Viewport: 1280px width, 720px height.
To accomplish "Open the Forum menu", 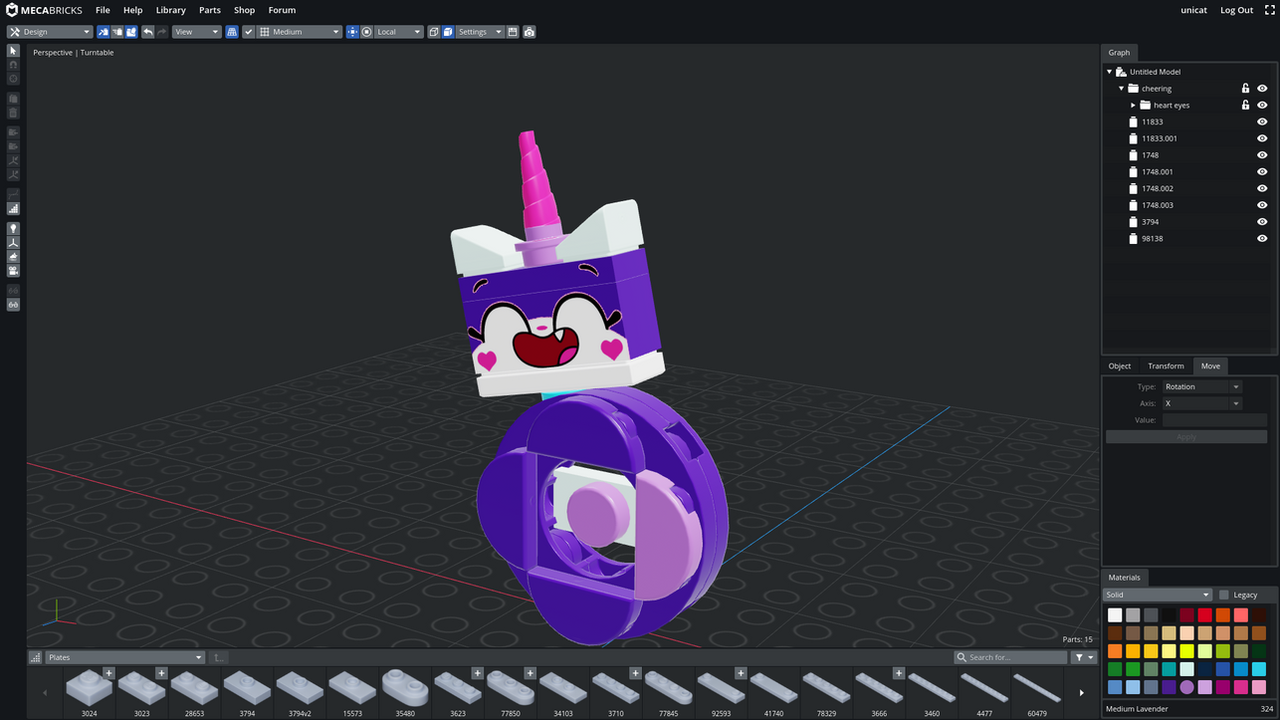I will 282,10.
